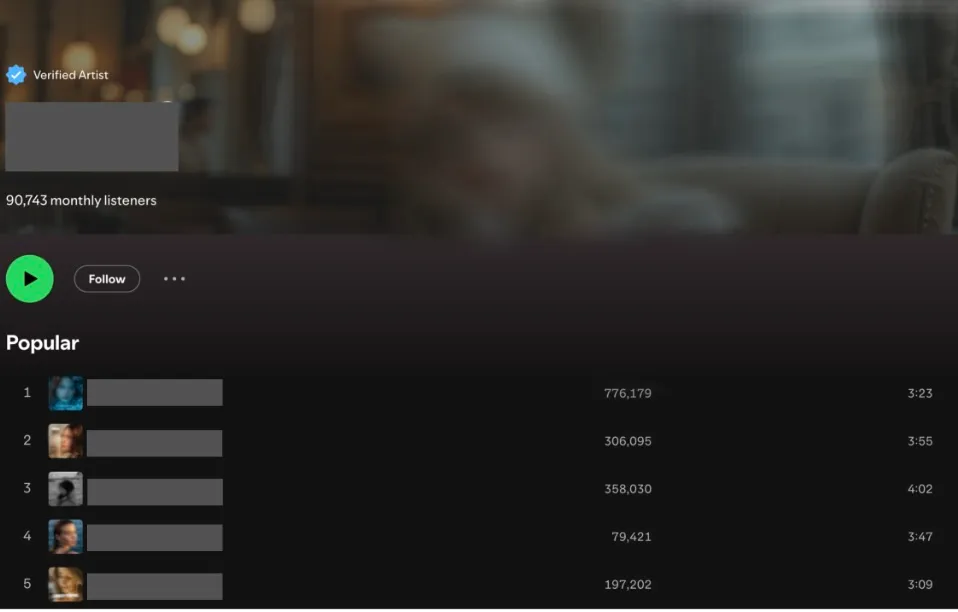Select track 2 album thumbnail
The image size is (958, 612).
click(x=65, y=441)
